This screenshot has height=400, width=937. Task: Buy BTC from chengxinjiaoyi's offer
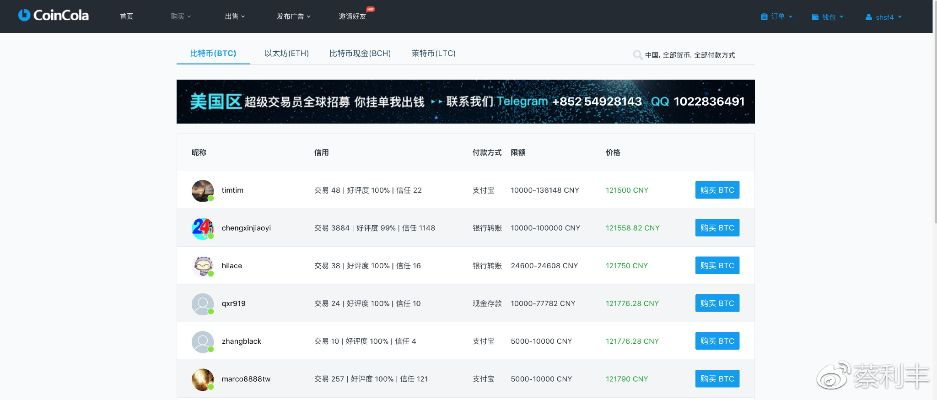tap(717, 228)
